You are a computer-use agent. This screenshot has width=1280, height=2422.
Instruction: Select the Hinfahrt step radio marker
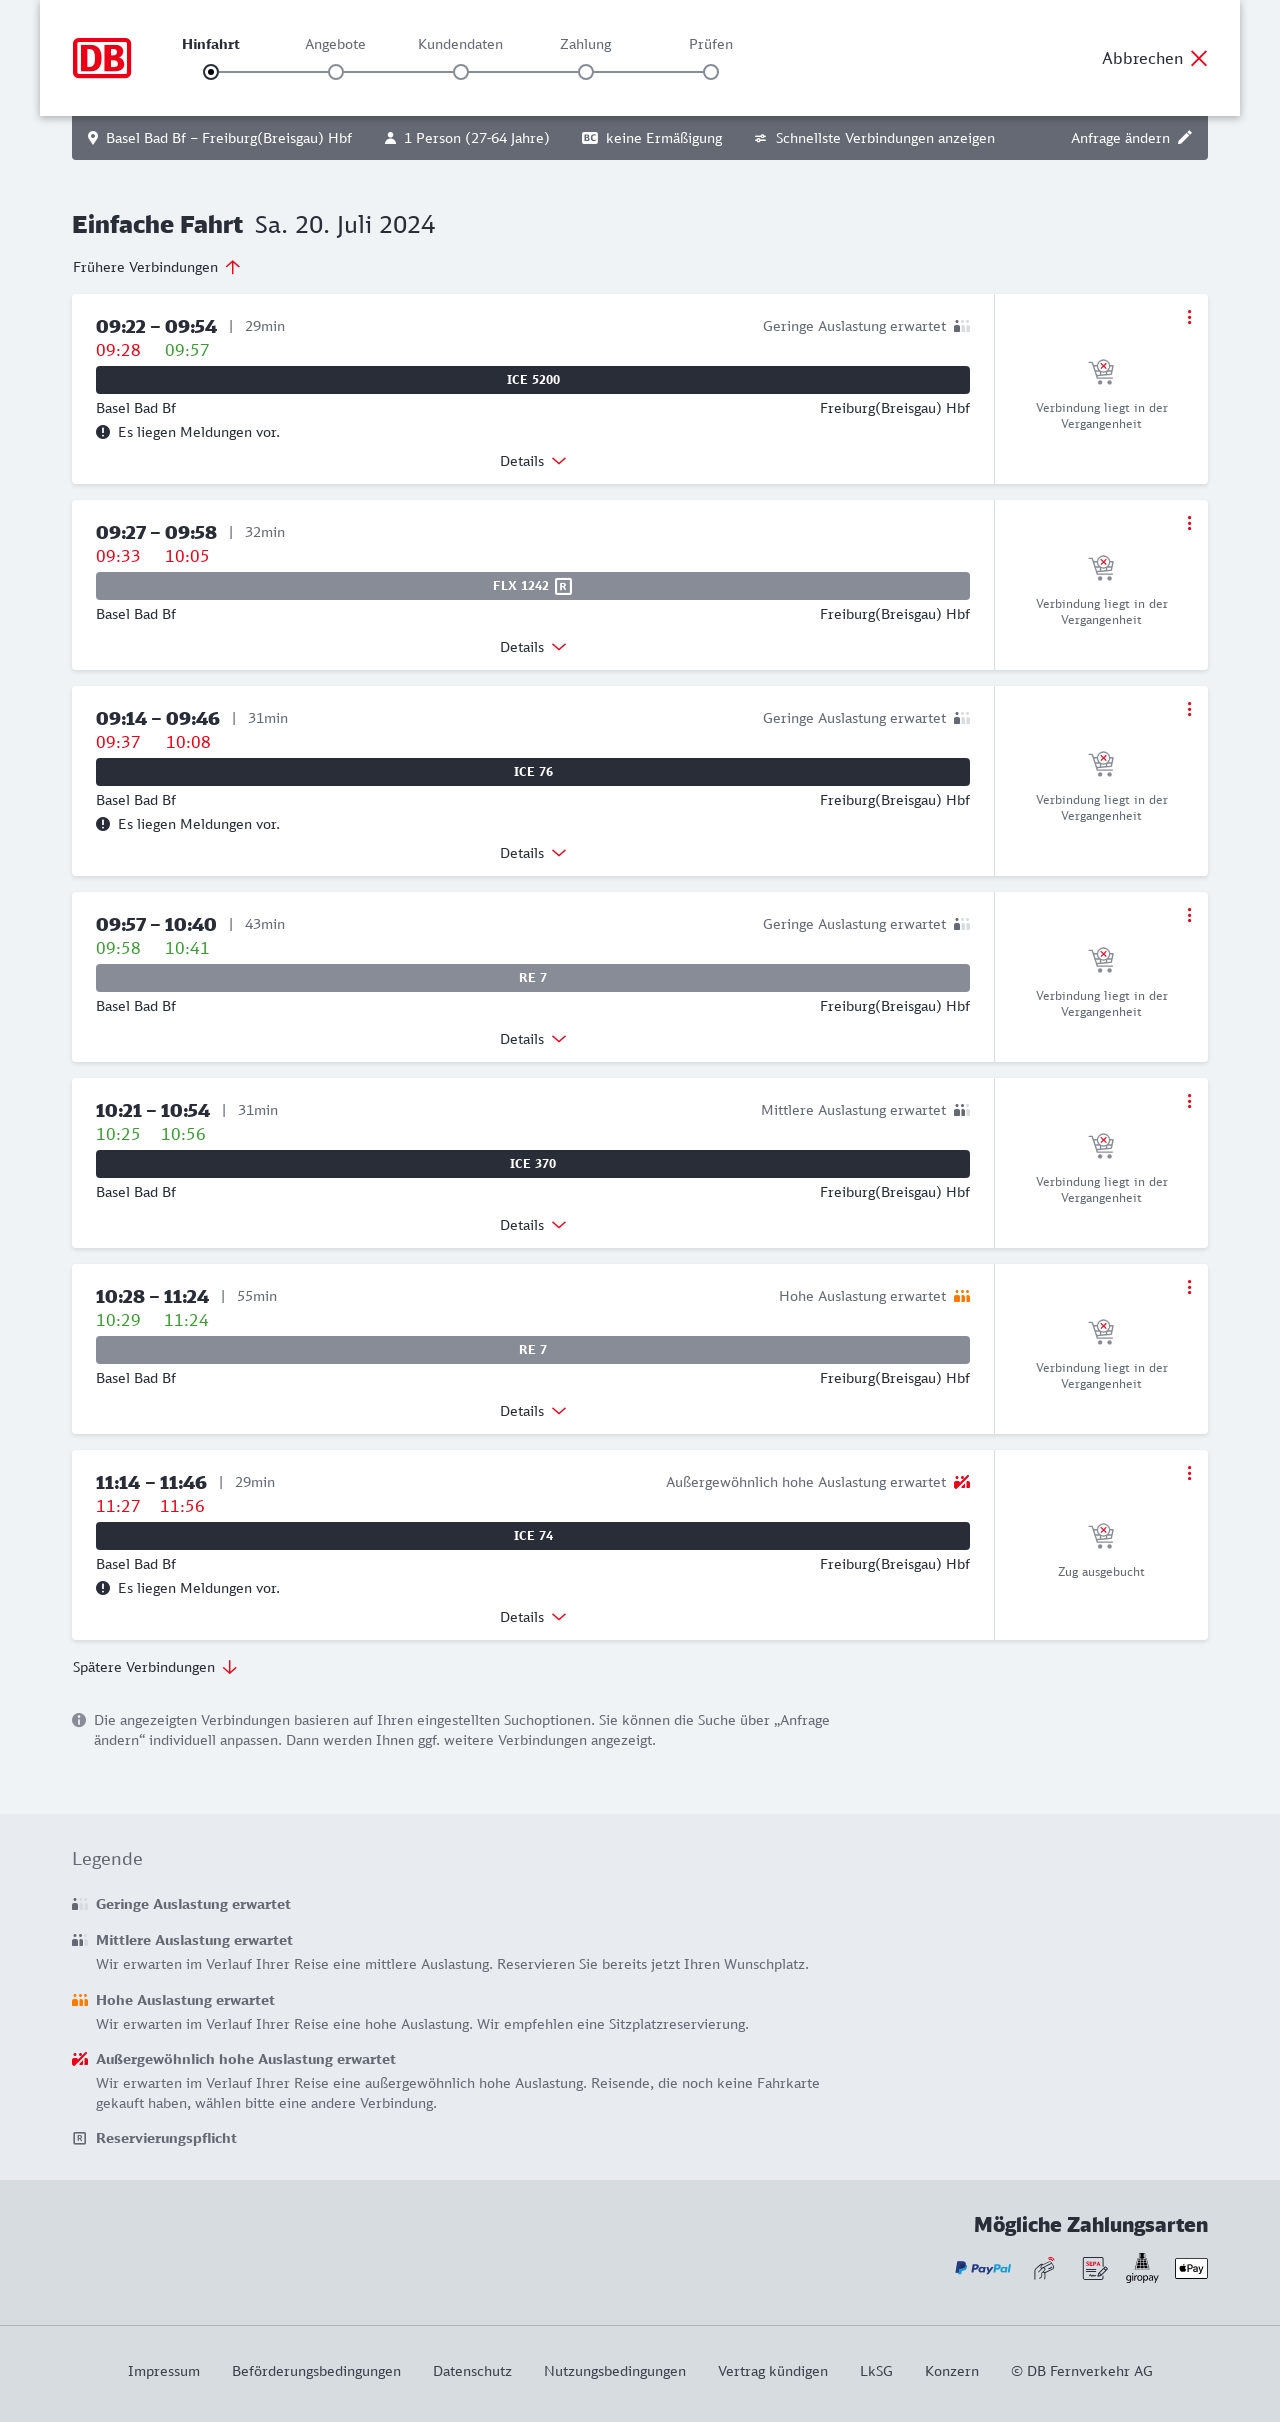click(x=211, y=72)
